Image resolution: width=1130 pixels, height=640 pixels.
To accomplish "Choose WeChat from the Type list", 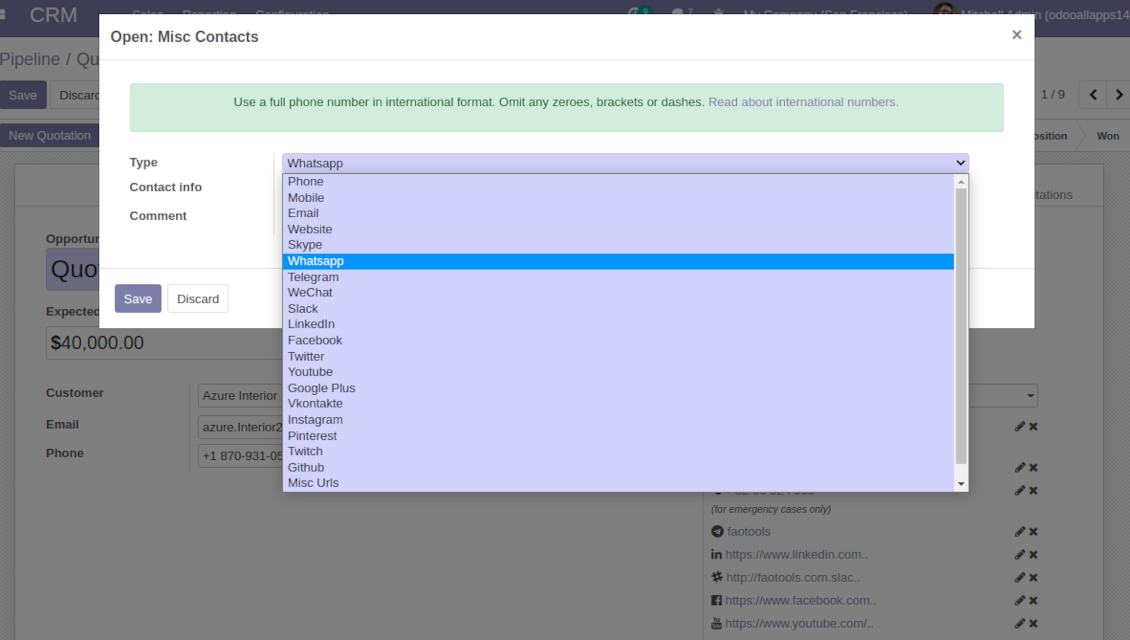I will (x=618, y=293).
